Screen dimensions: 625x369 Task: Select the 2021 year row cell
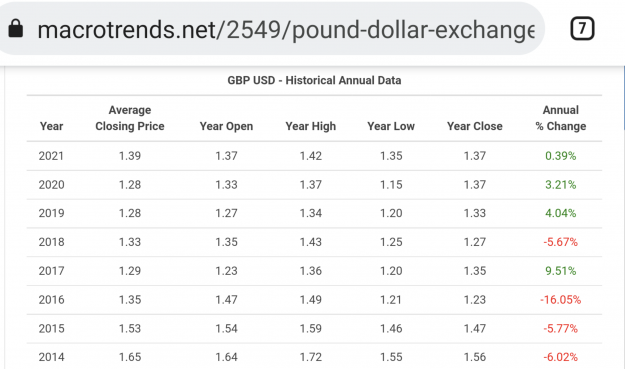pos(51,156)
